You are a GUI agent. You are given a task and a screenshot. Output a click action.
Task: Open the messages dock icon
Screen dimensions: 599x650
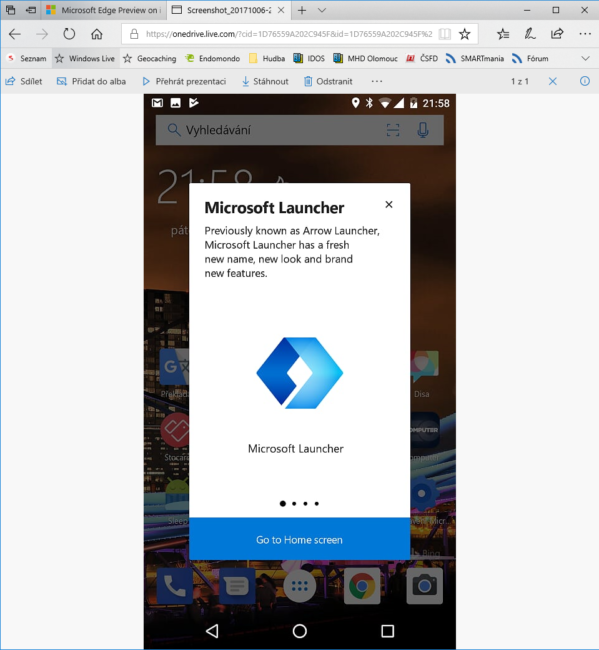tap(237, 586)
